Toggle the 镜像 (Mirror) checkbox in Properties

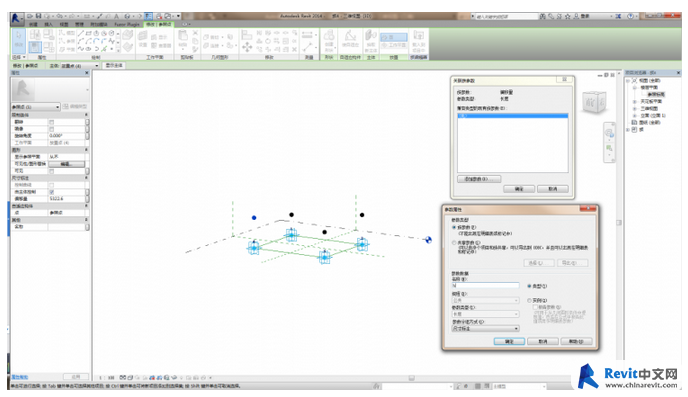pos(51,129)
